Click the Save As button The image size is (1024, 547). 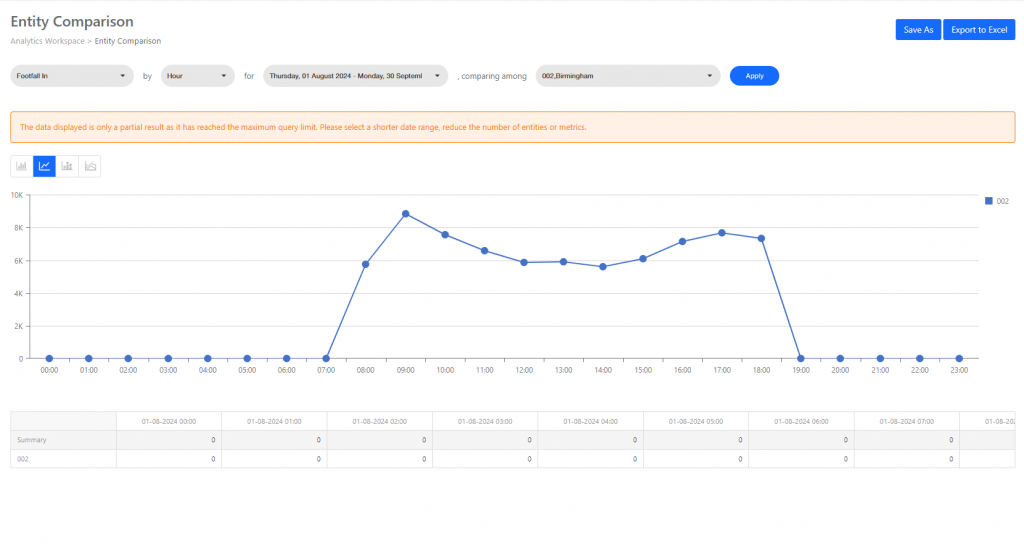pos(917,30)
